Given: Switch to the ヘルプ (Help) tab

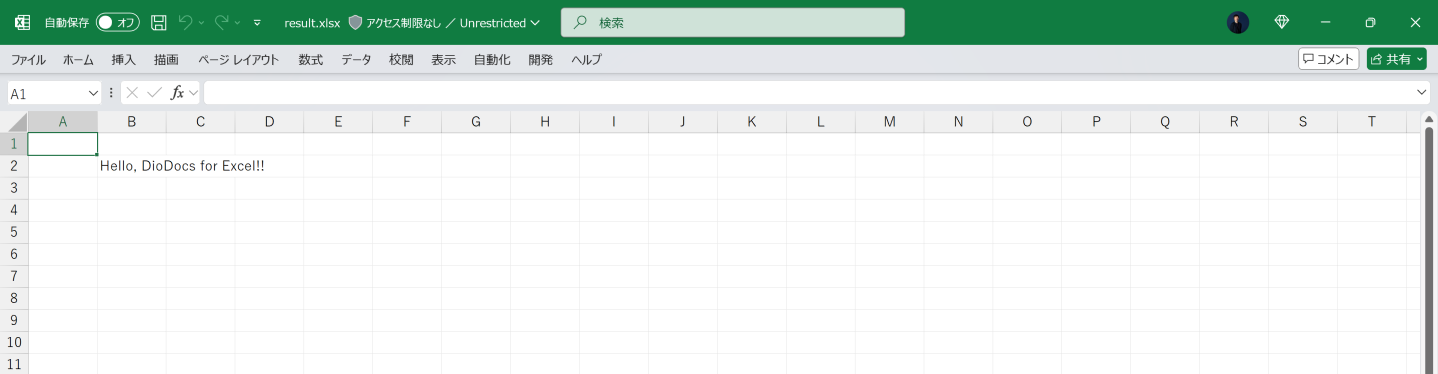Looking at the screenshot, I should pos(586,59).
